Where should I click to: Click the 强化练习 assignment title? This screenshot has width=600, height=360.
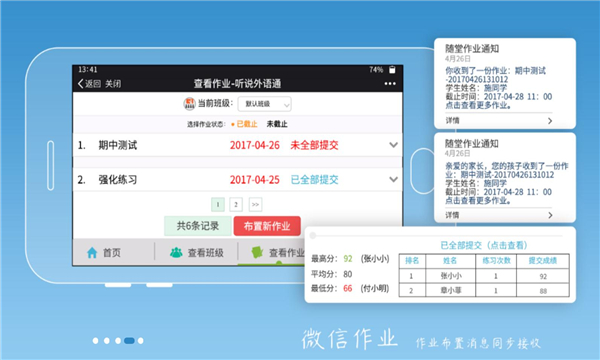pos(118,180)
